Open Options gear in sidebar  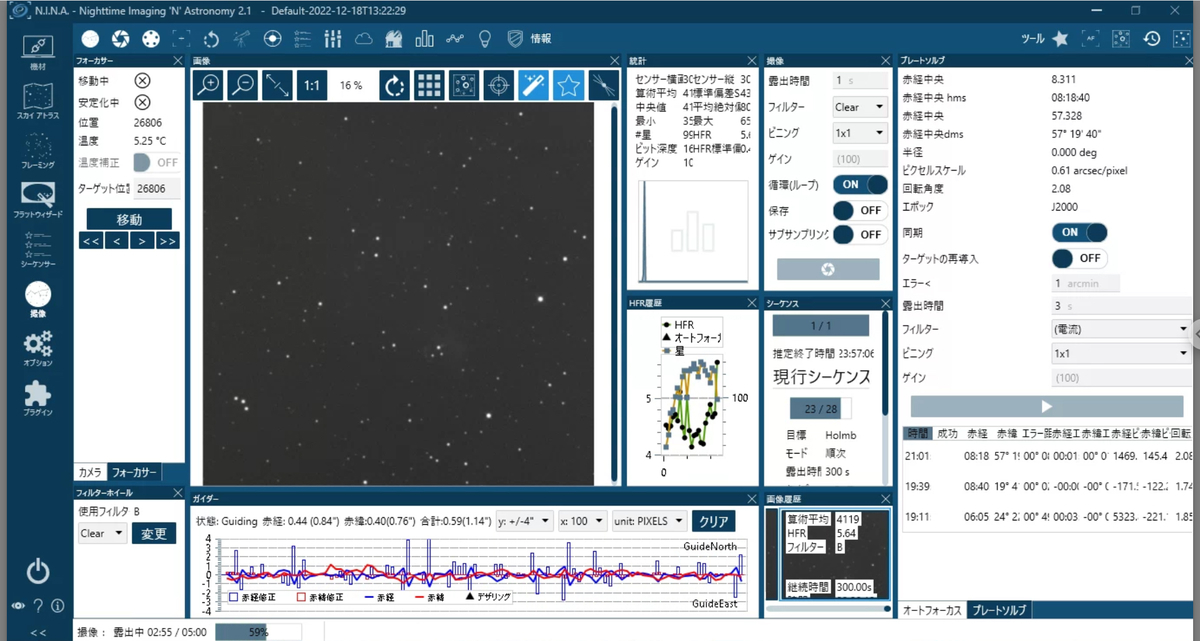click(37, 348)
